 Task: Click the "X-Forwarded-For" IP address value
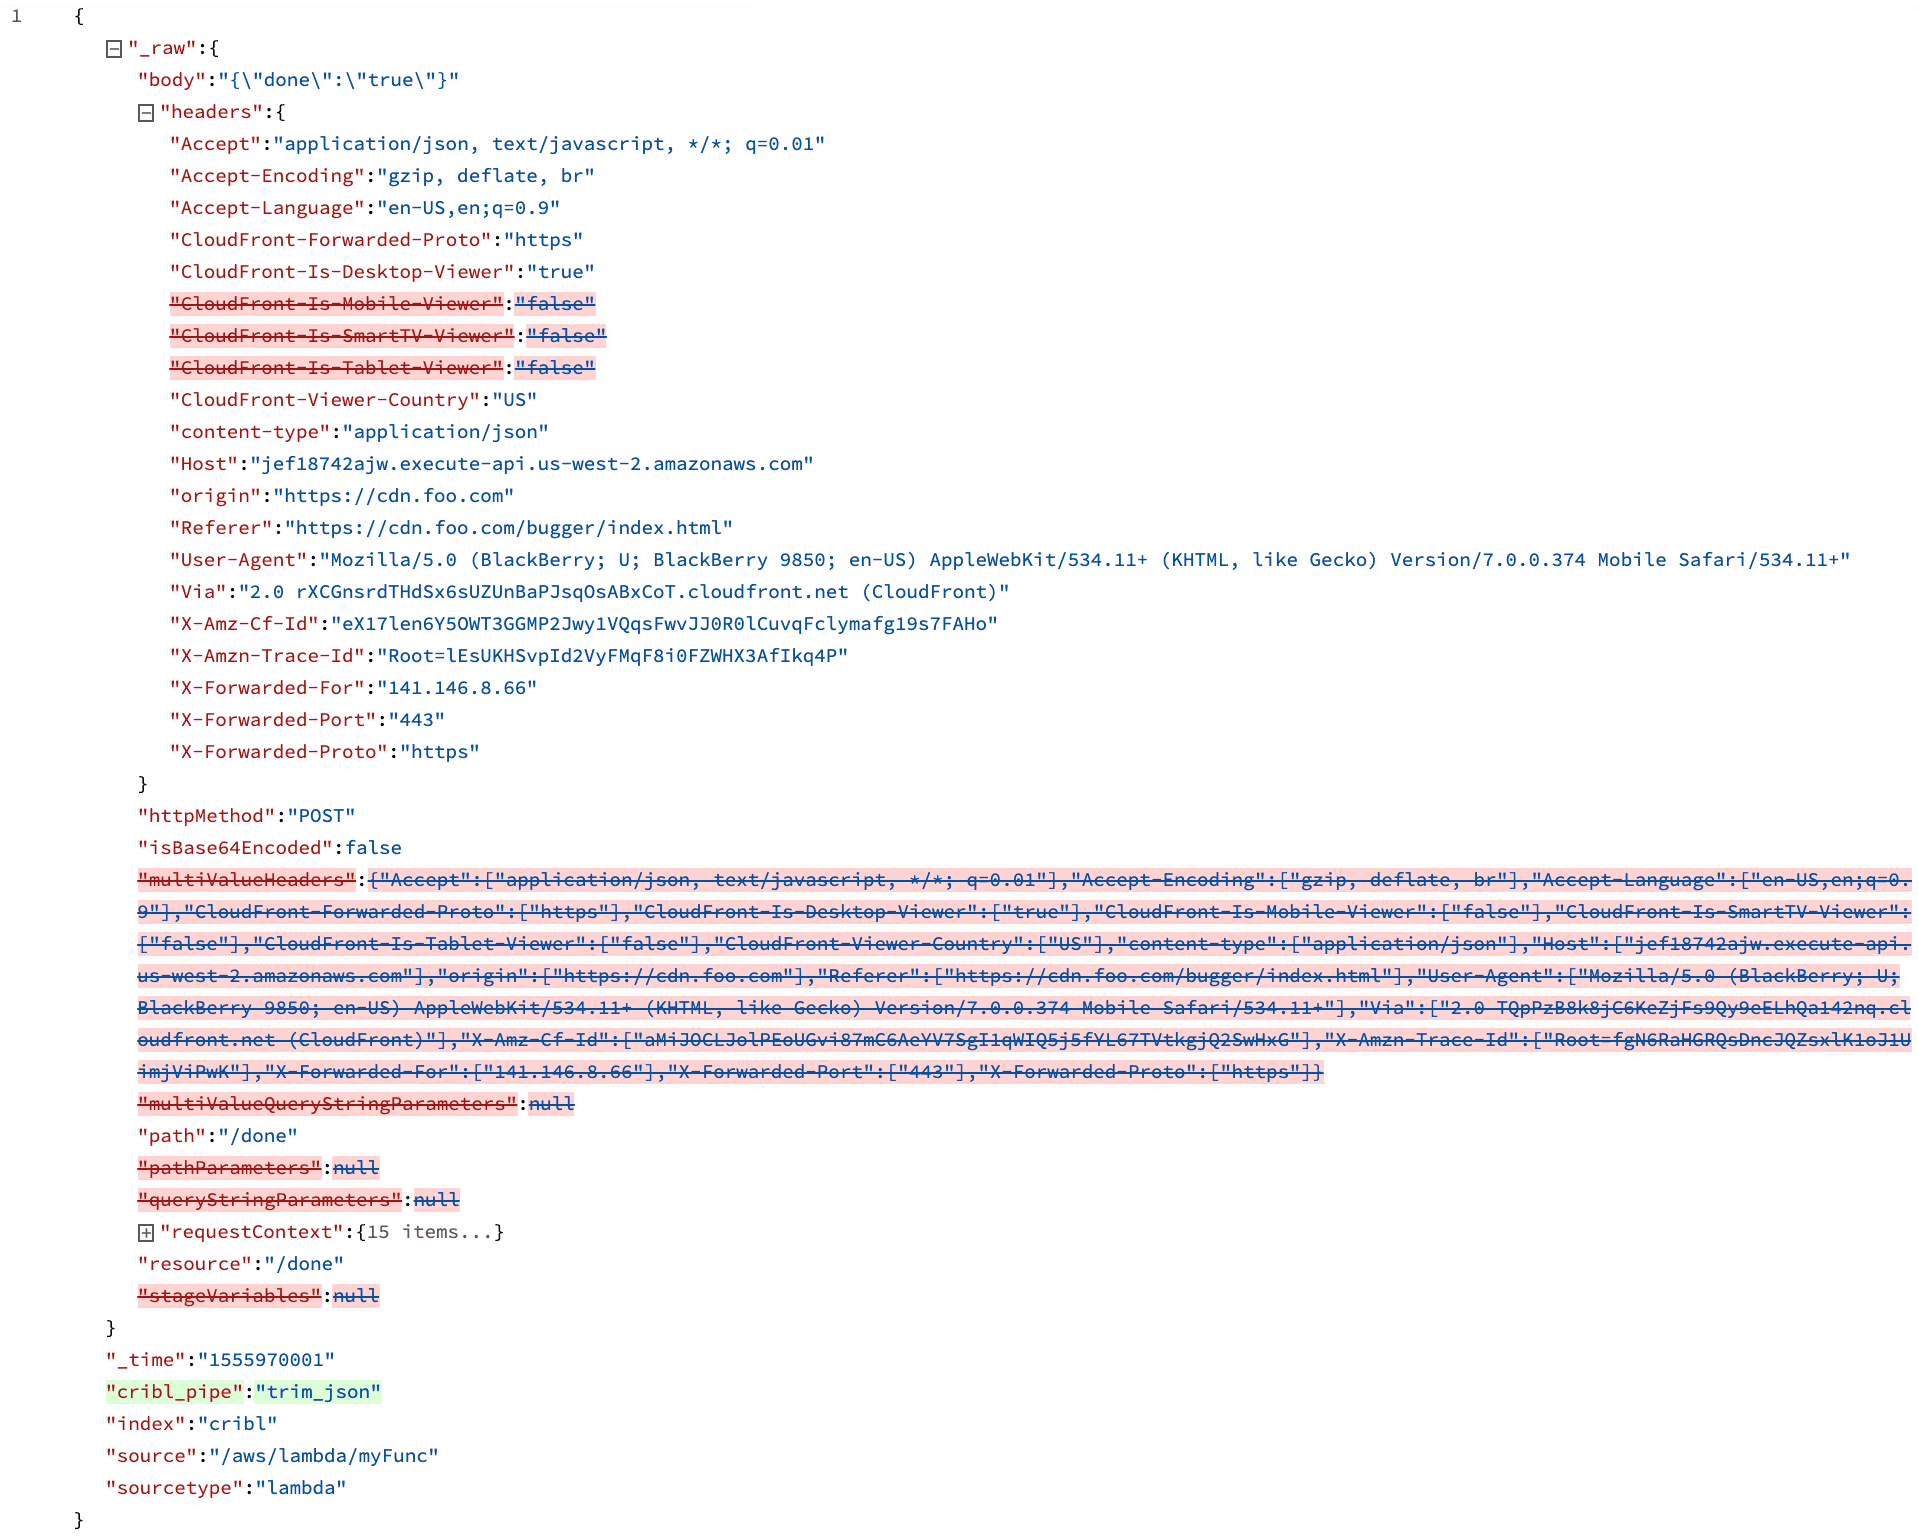click(x=456, y=688)
